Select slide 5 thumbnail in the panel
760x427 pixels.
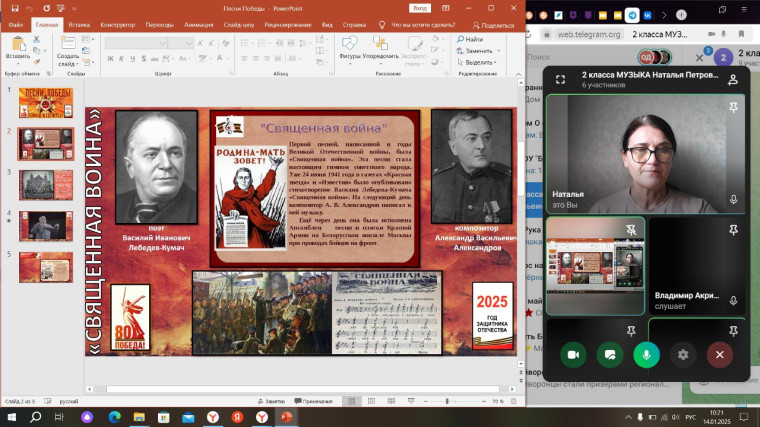click(x=46, y=267)
